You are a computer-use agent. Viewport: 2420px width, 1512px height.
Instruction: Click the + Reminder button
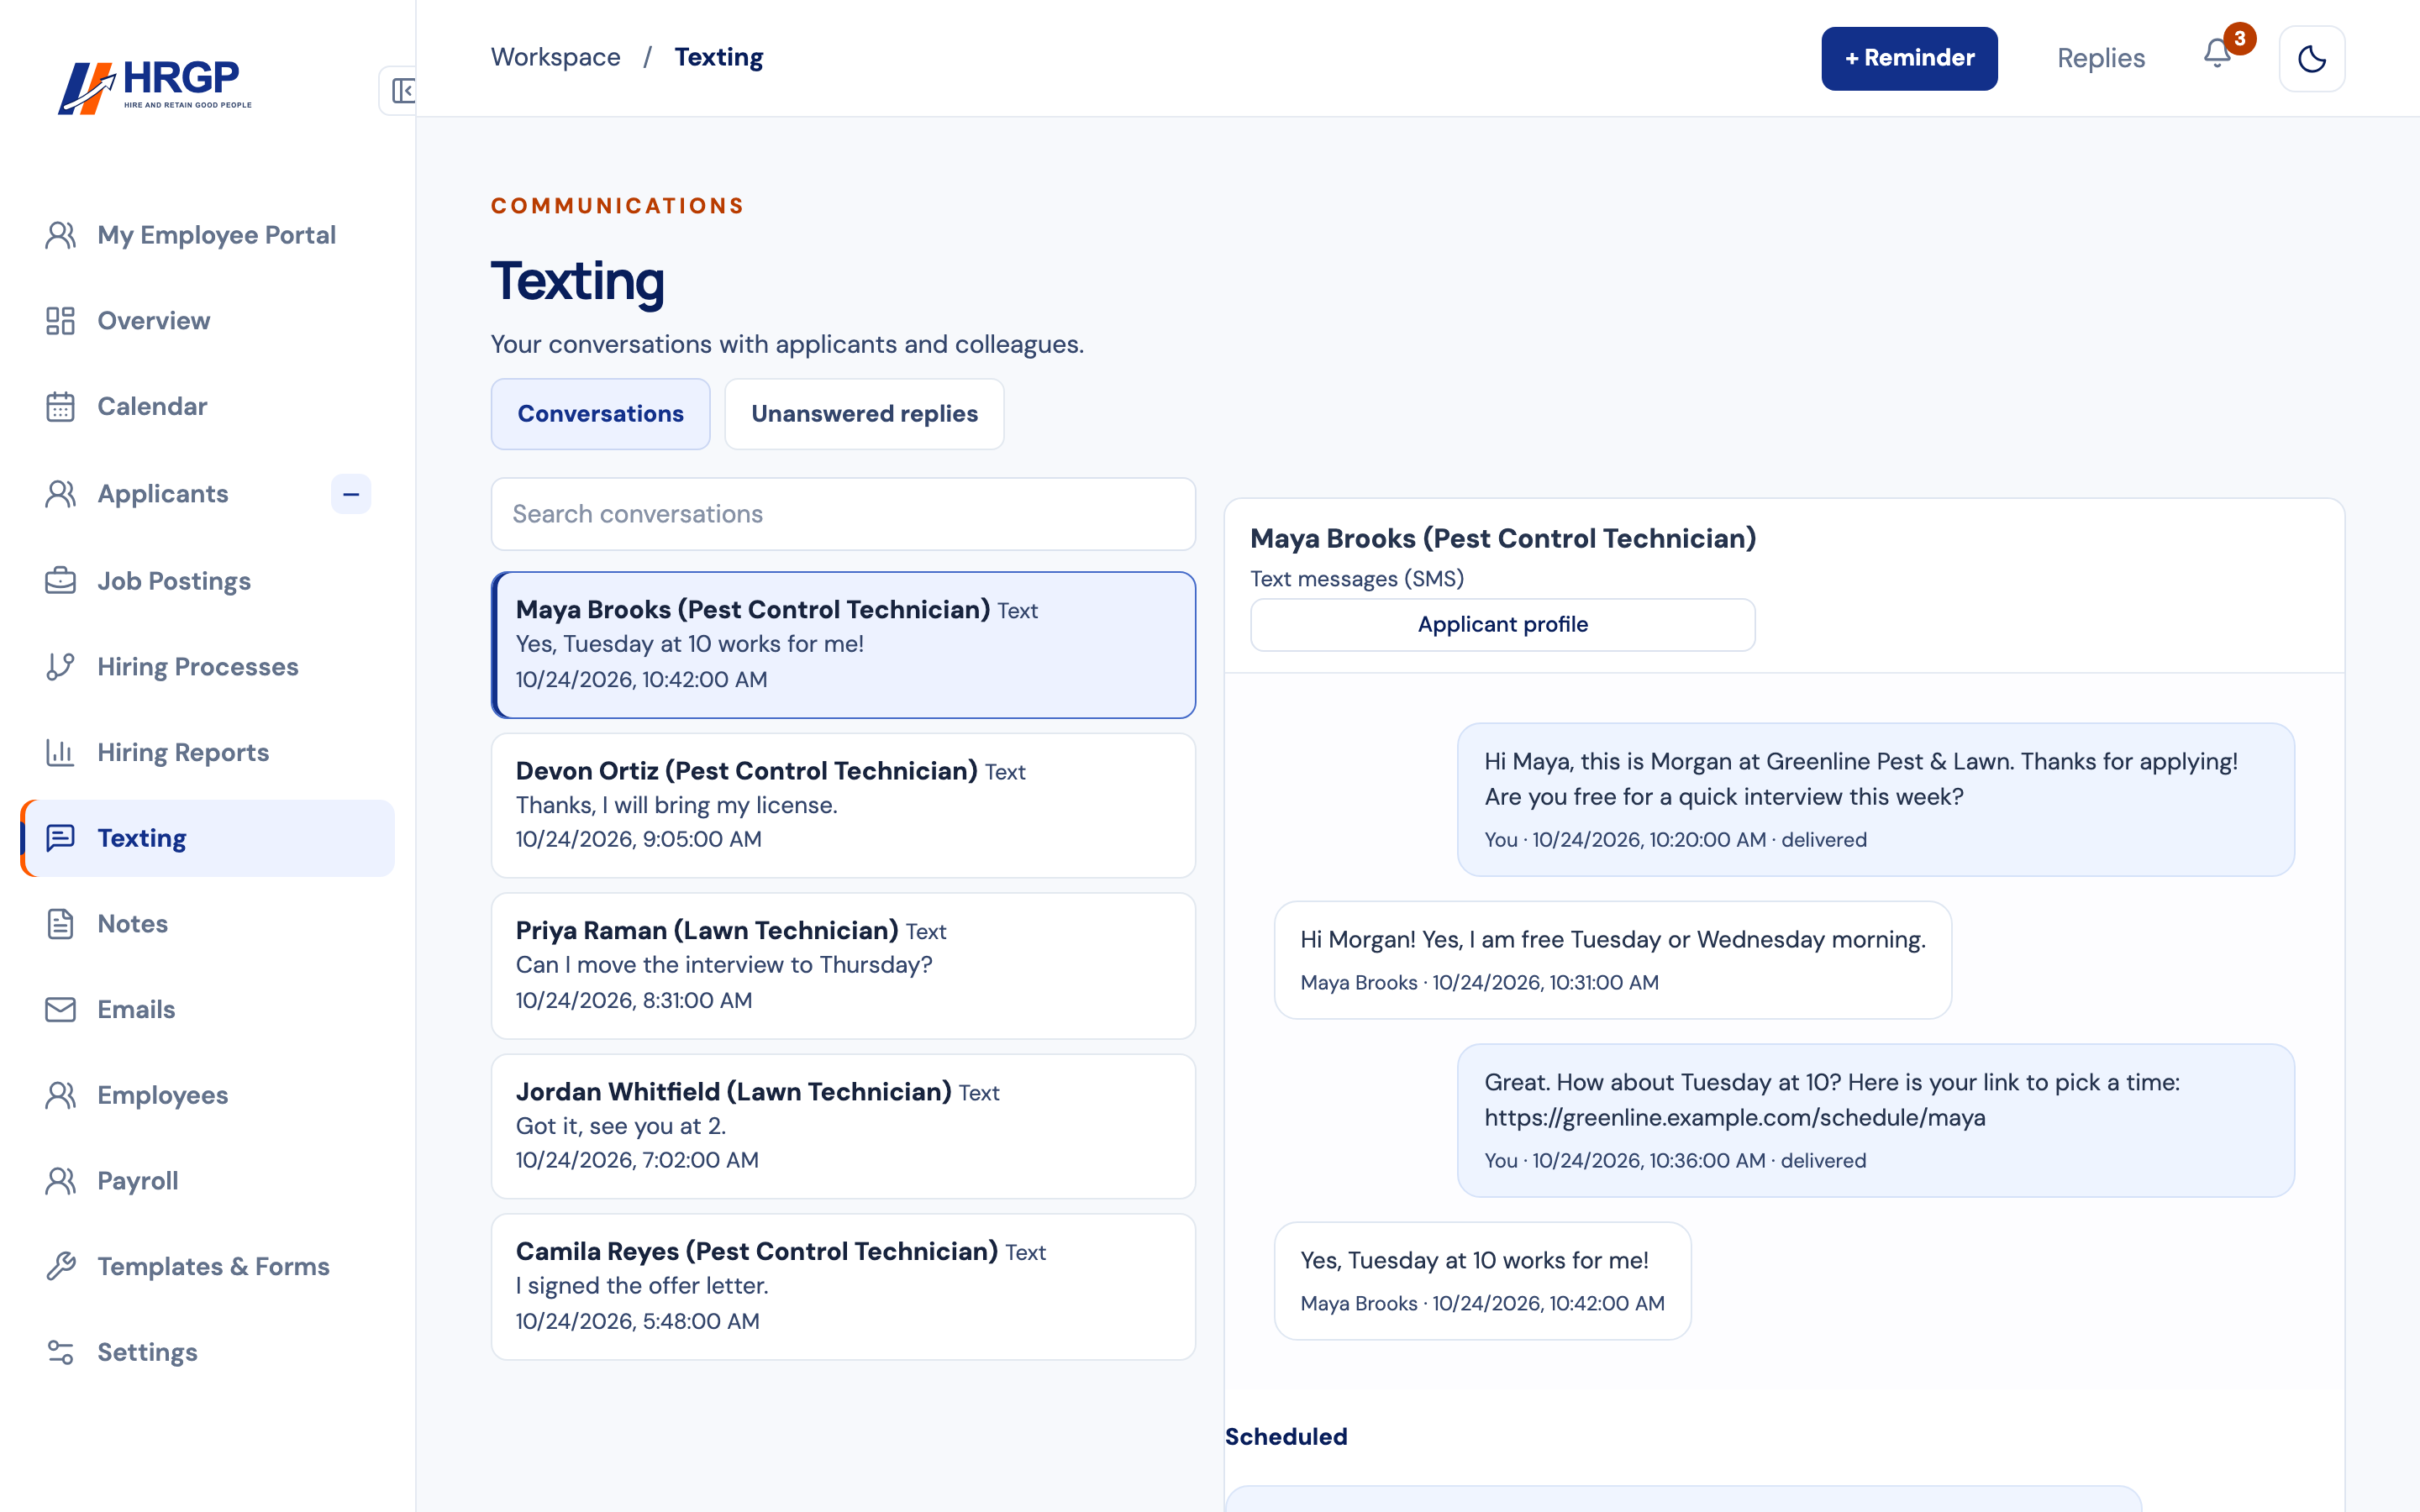(x=1909, y=59)
